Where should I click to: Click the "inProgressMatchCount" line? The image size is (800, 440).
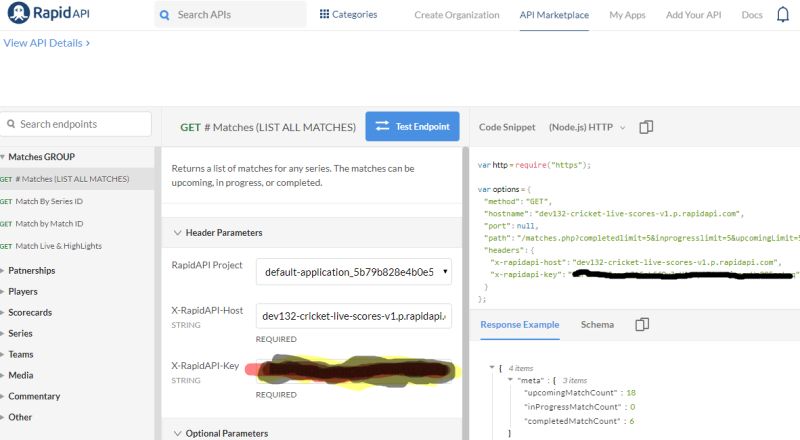(580, 407)
